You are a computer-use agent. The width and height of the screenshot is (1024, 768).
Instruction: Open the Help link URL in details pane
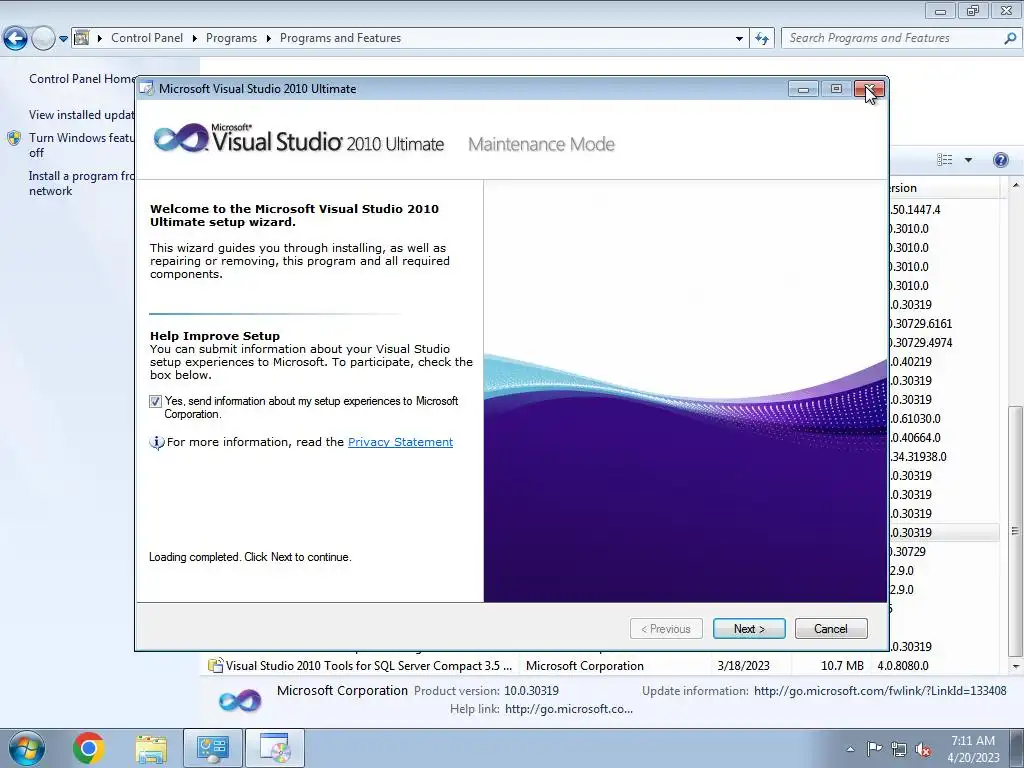(x=568, y=709)
